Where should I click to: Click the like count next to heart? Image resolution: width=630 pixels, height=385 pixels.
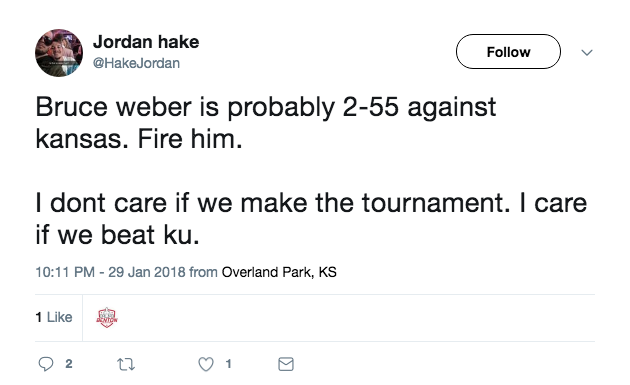tap(229, 364)
